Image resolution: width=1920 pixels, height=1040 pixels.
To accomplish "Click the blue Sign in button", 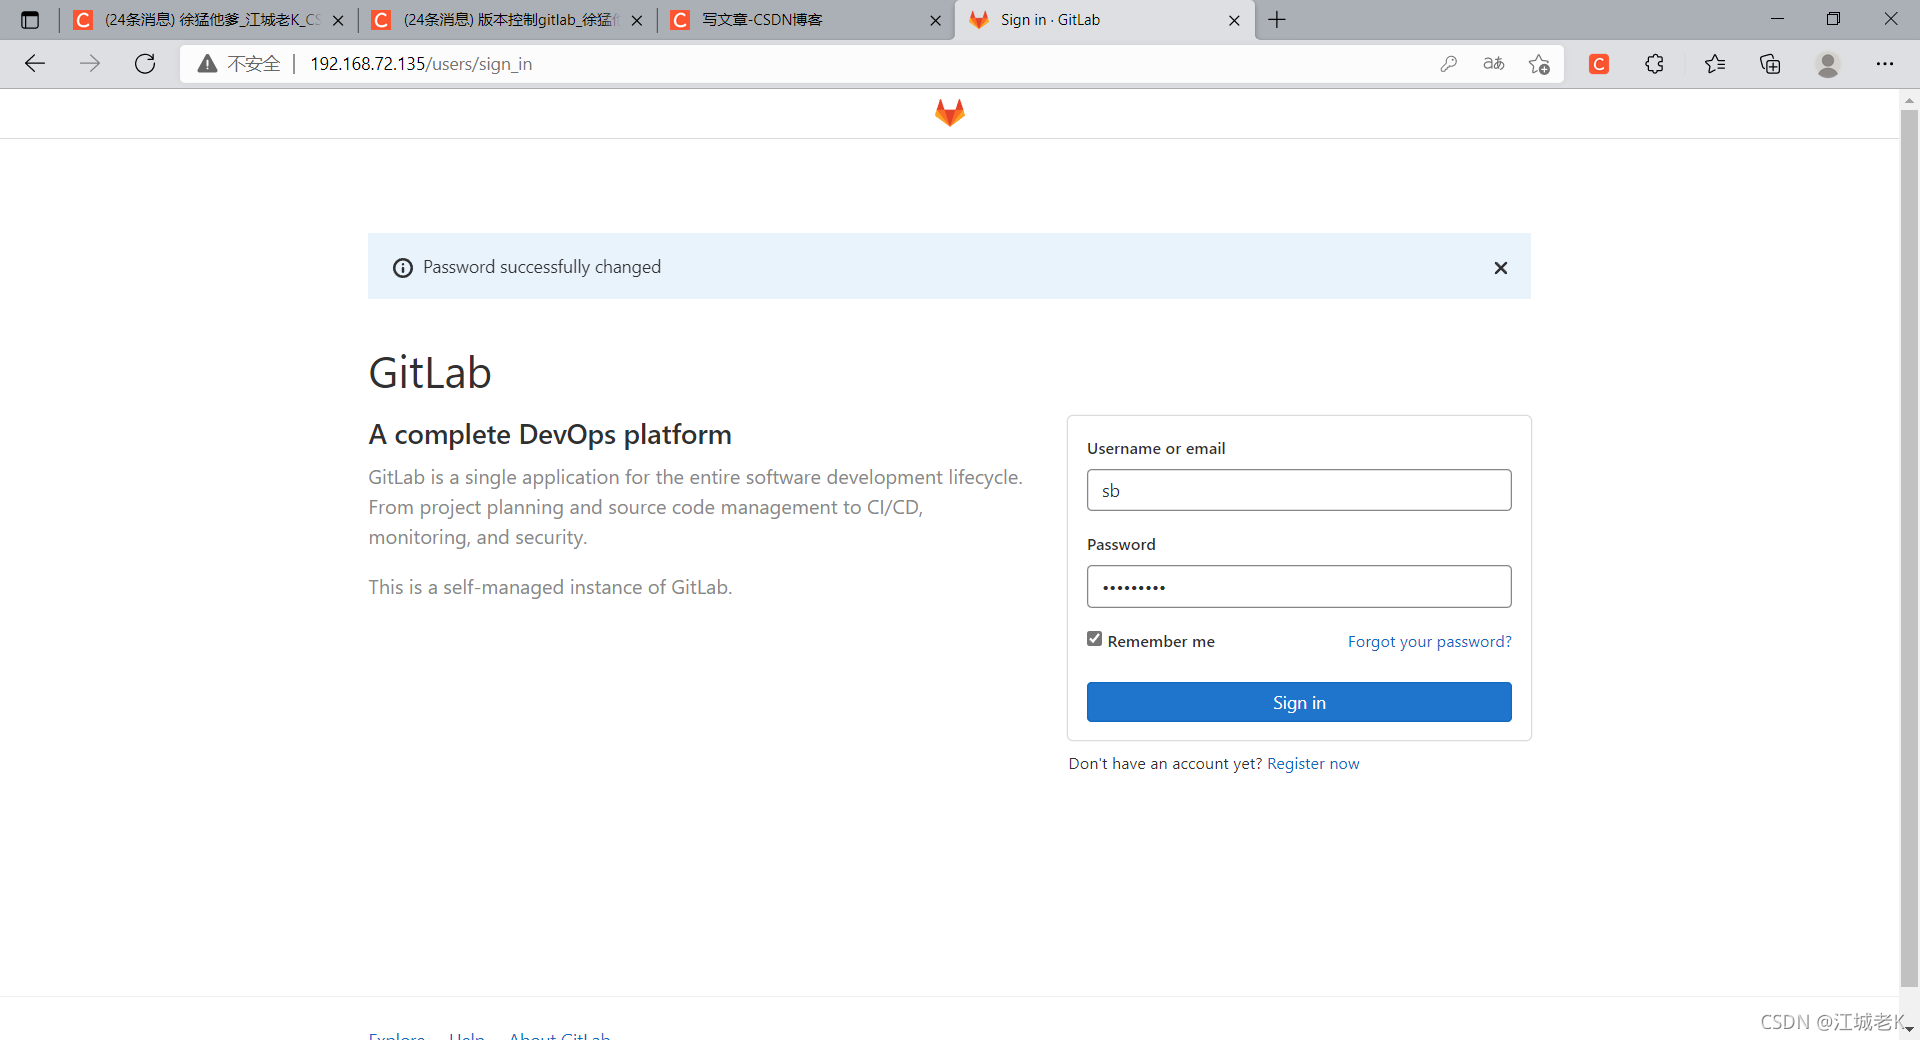I will 1299,702.
